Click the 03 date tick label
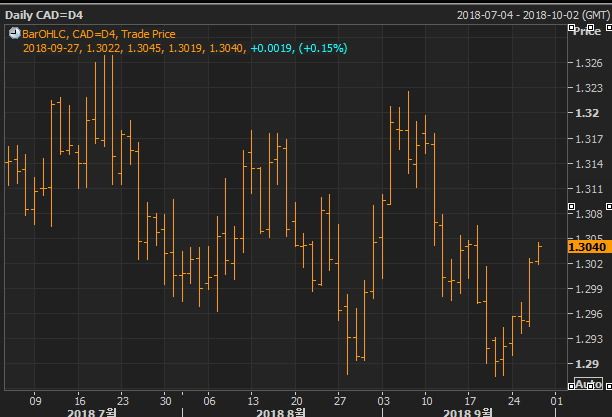Screen dimensions: 612x417 tap(384, 401)
